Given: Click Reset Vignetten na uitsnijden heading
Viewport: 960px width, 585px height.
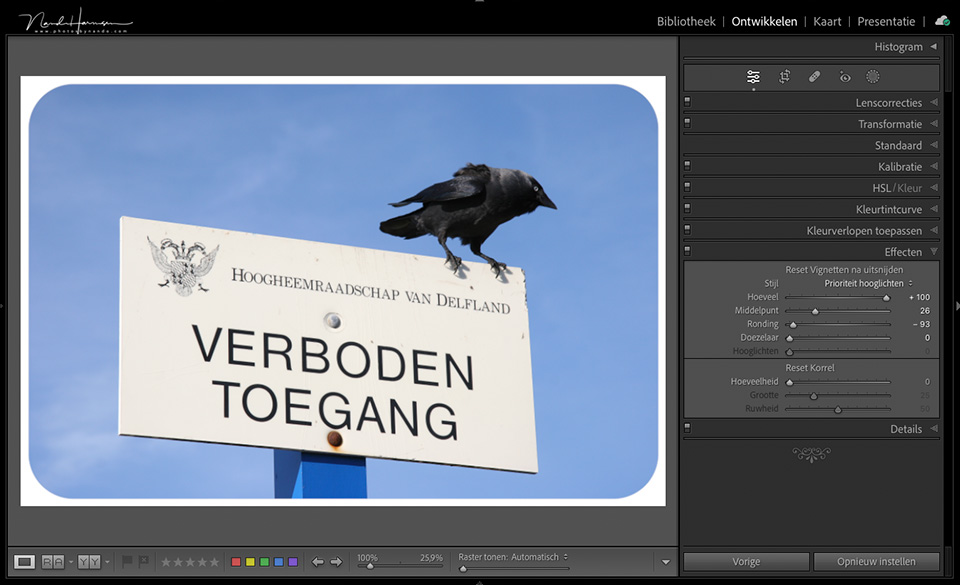Looking at the screenshot, I should (x=844, y=269).
